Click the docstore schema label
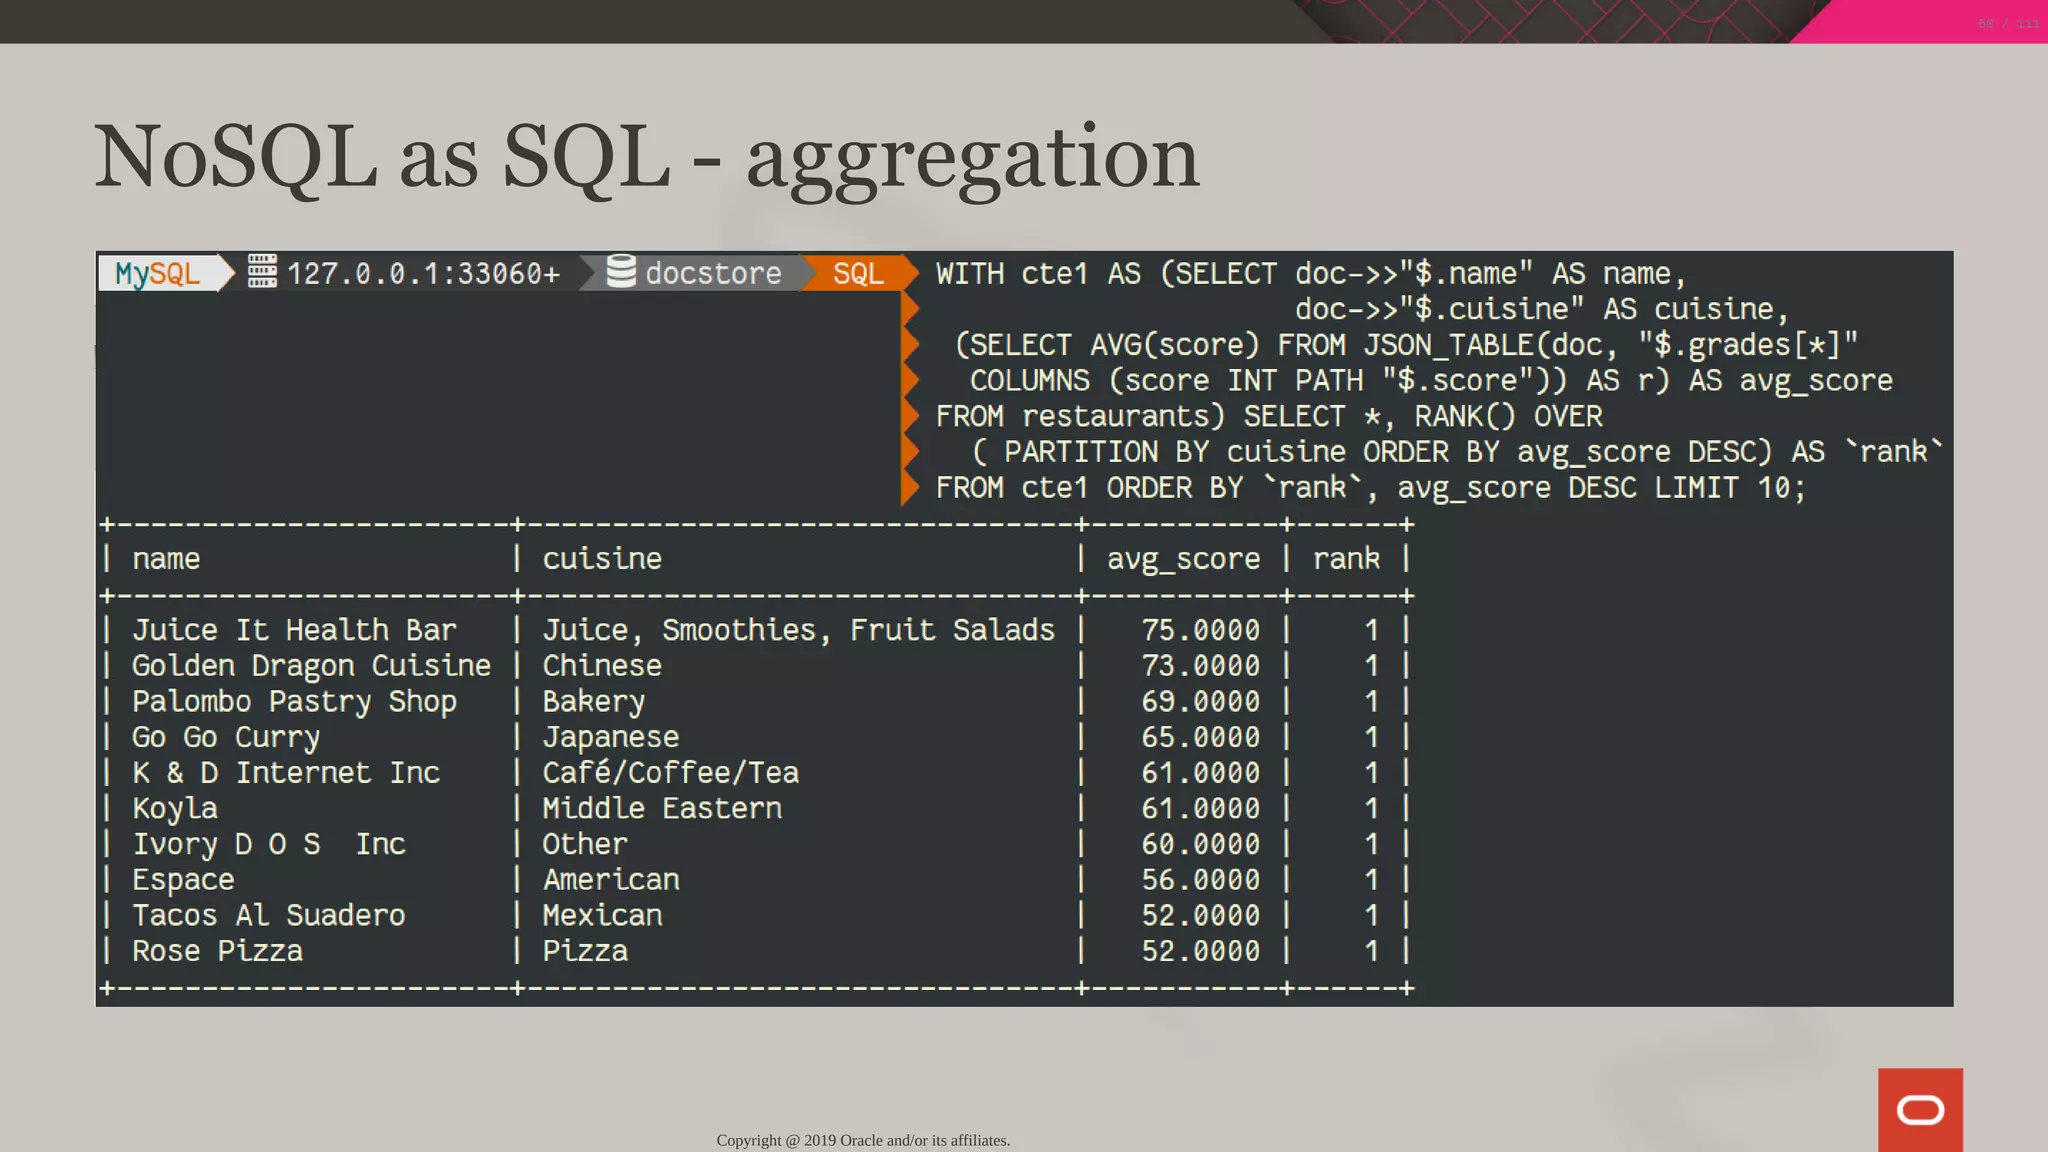Screen dimensions: 2048x1152 [x=712, y=273]
